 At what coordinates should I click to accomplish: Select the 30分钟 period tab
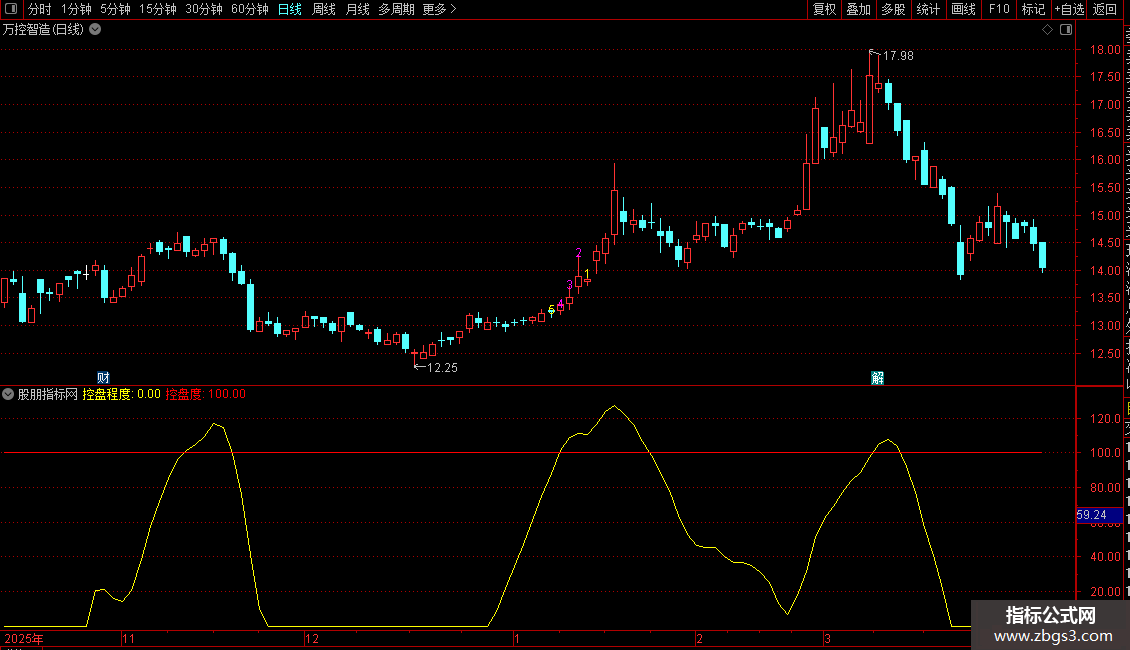[x=204, y=9]
